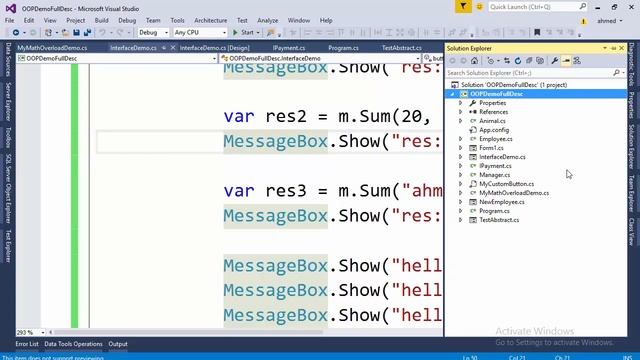640x360 pixels.
Task: Expand the Properties node
Action: coord(460,103)
